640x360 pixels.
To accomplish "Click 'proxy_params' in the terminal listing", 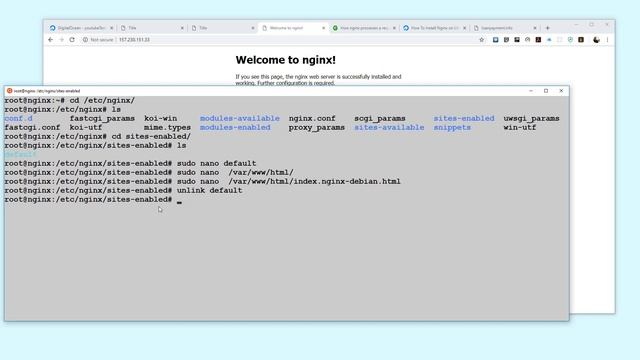I will pyautogui.click(x=317, y=127).
